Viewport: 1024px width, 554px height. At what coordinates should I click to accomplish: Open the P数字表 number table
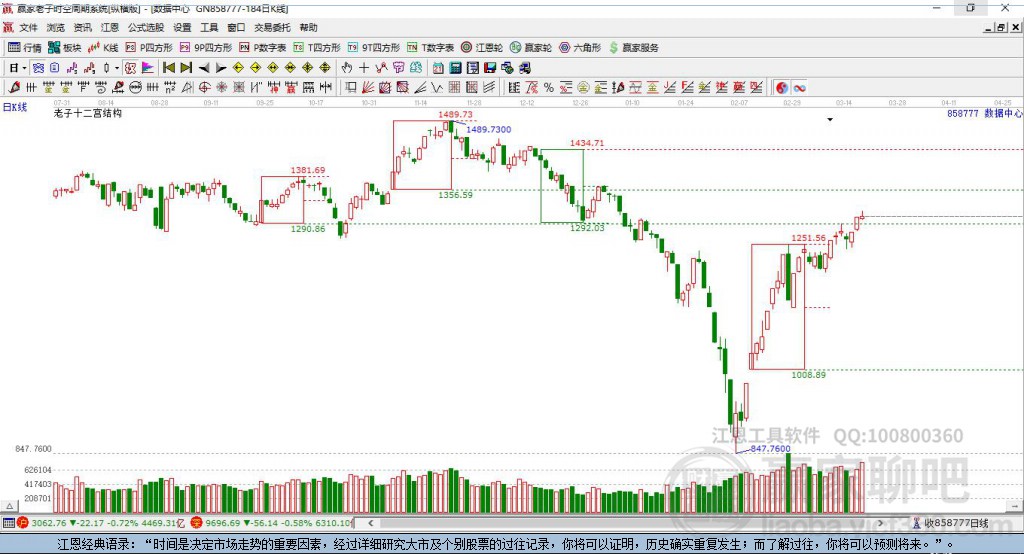coord(263,48)
